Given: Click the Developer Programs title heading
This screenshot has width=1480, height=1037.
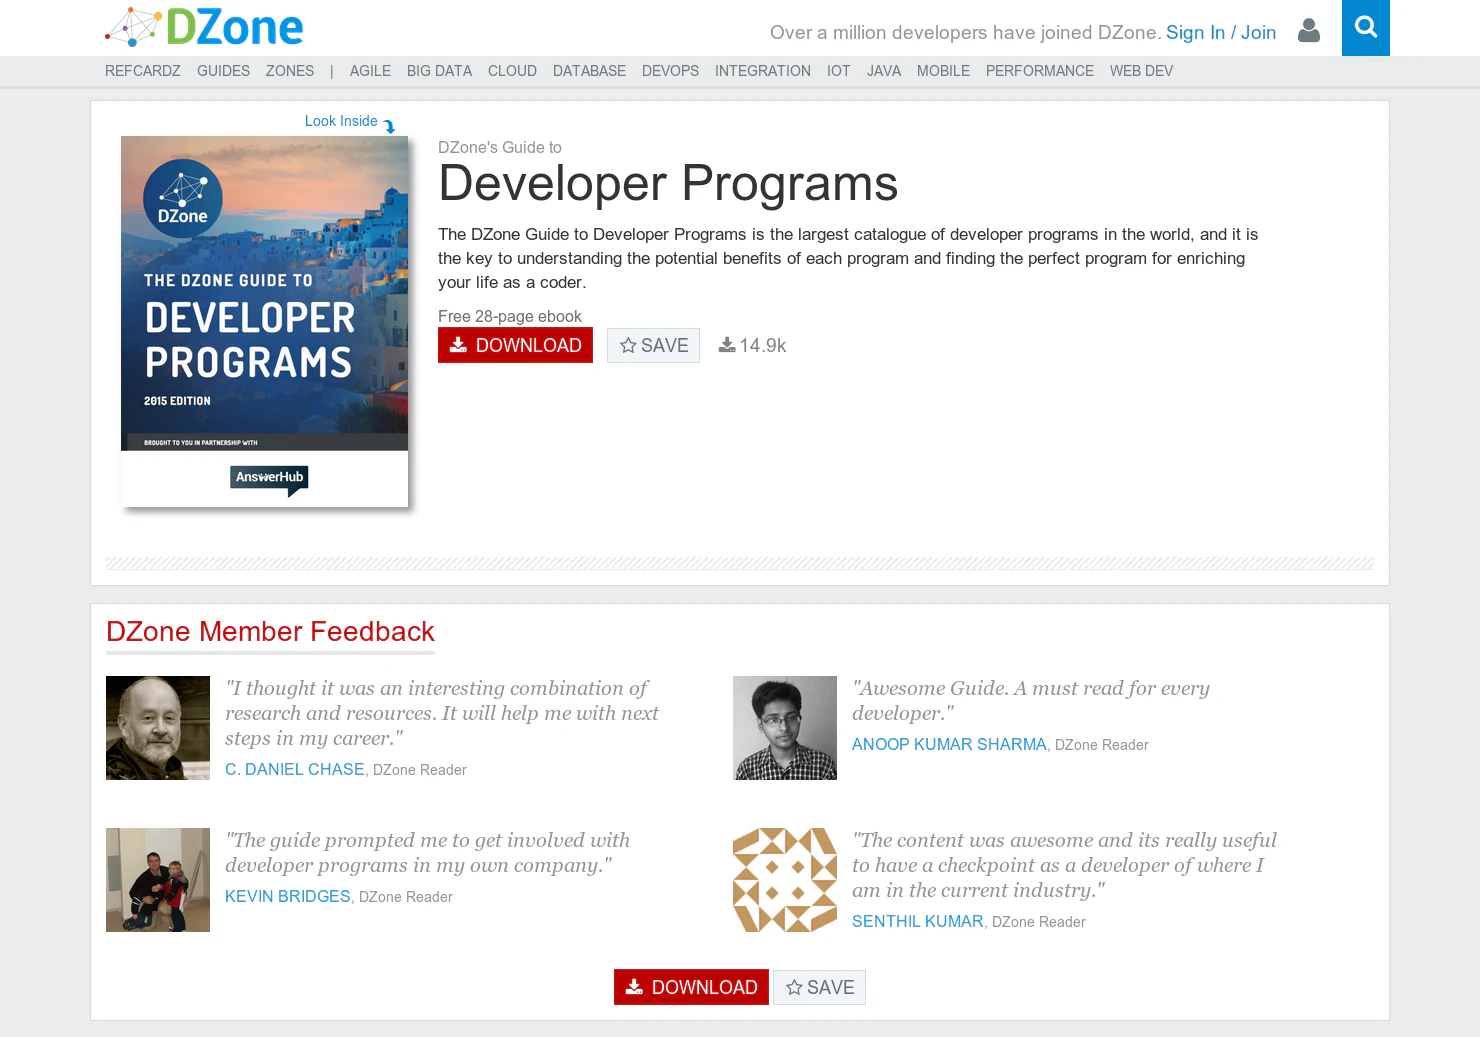Looking at the screenshot, I should pos(668,184).
